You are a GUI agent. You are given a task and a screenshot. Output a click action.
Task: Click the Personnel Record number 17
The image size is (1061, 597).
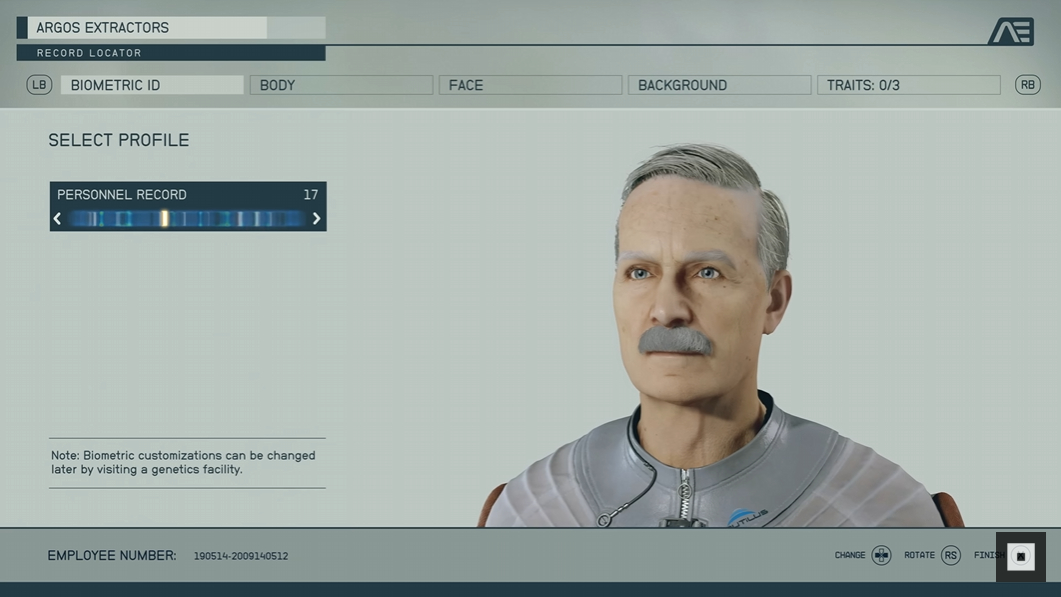coord(311,195)
